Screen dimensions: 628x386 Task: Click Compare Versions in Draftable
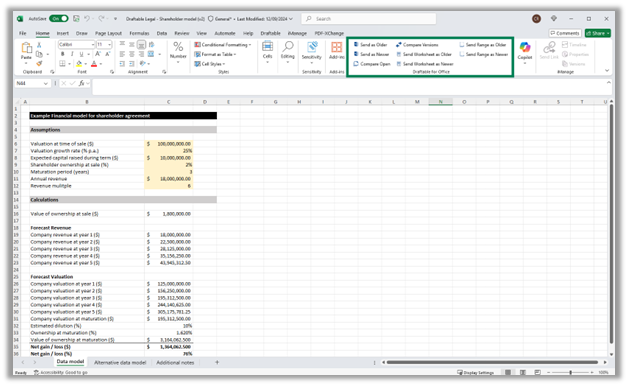tap(417, 44)
